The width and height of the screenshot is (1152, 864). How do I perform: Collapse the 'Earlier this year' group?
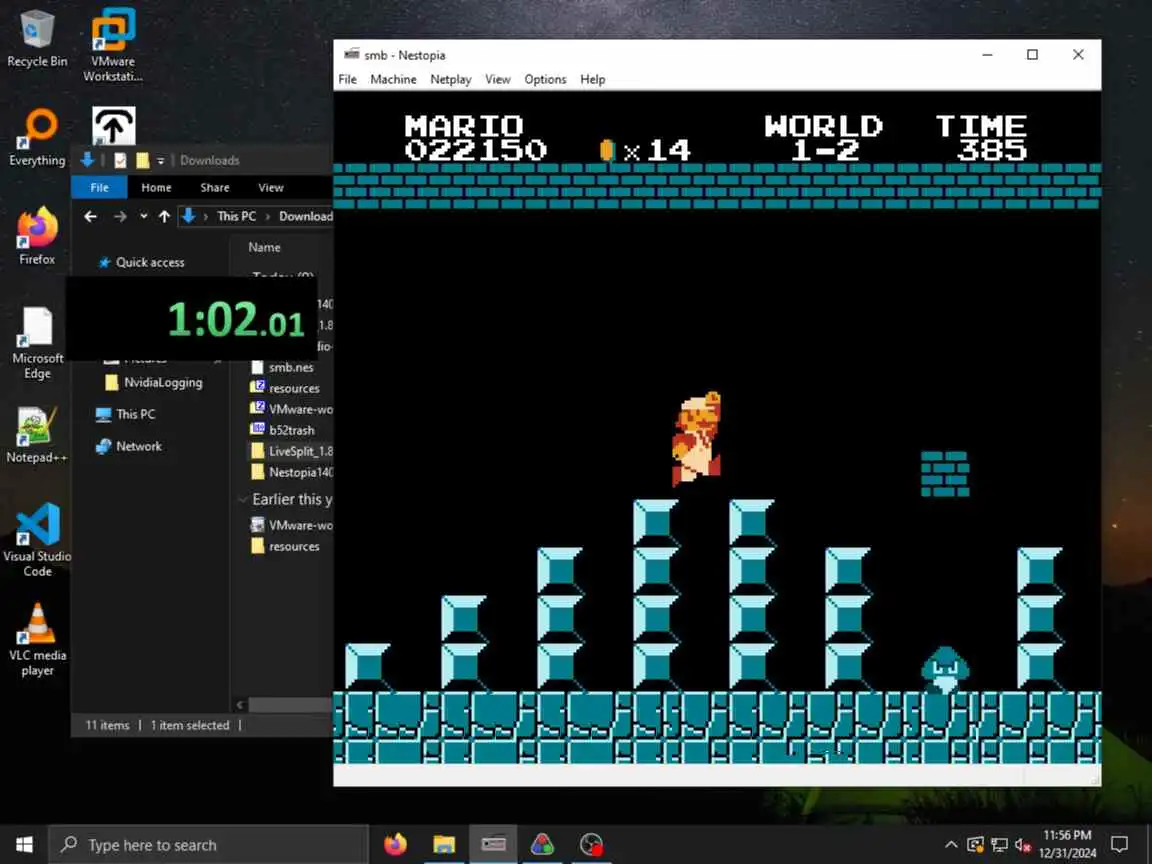pos(242,500)
